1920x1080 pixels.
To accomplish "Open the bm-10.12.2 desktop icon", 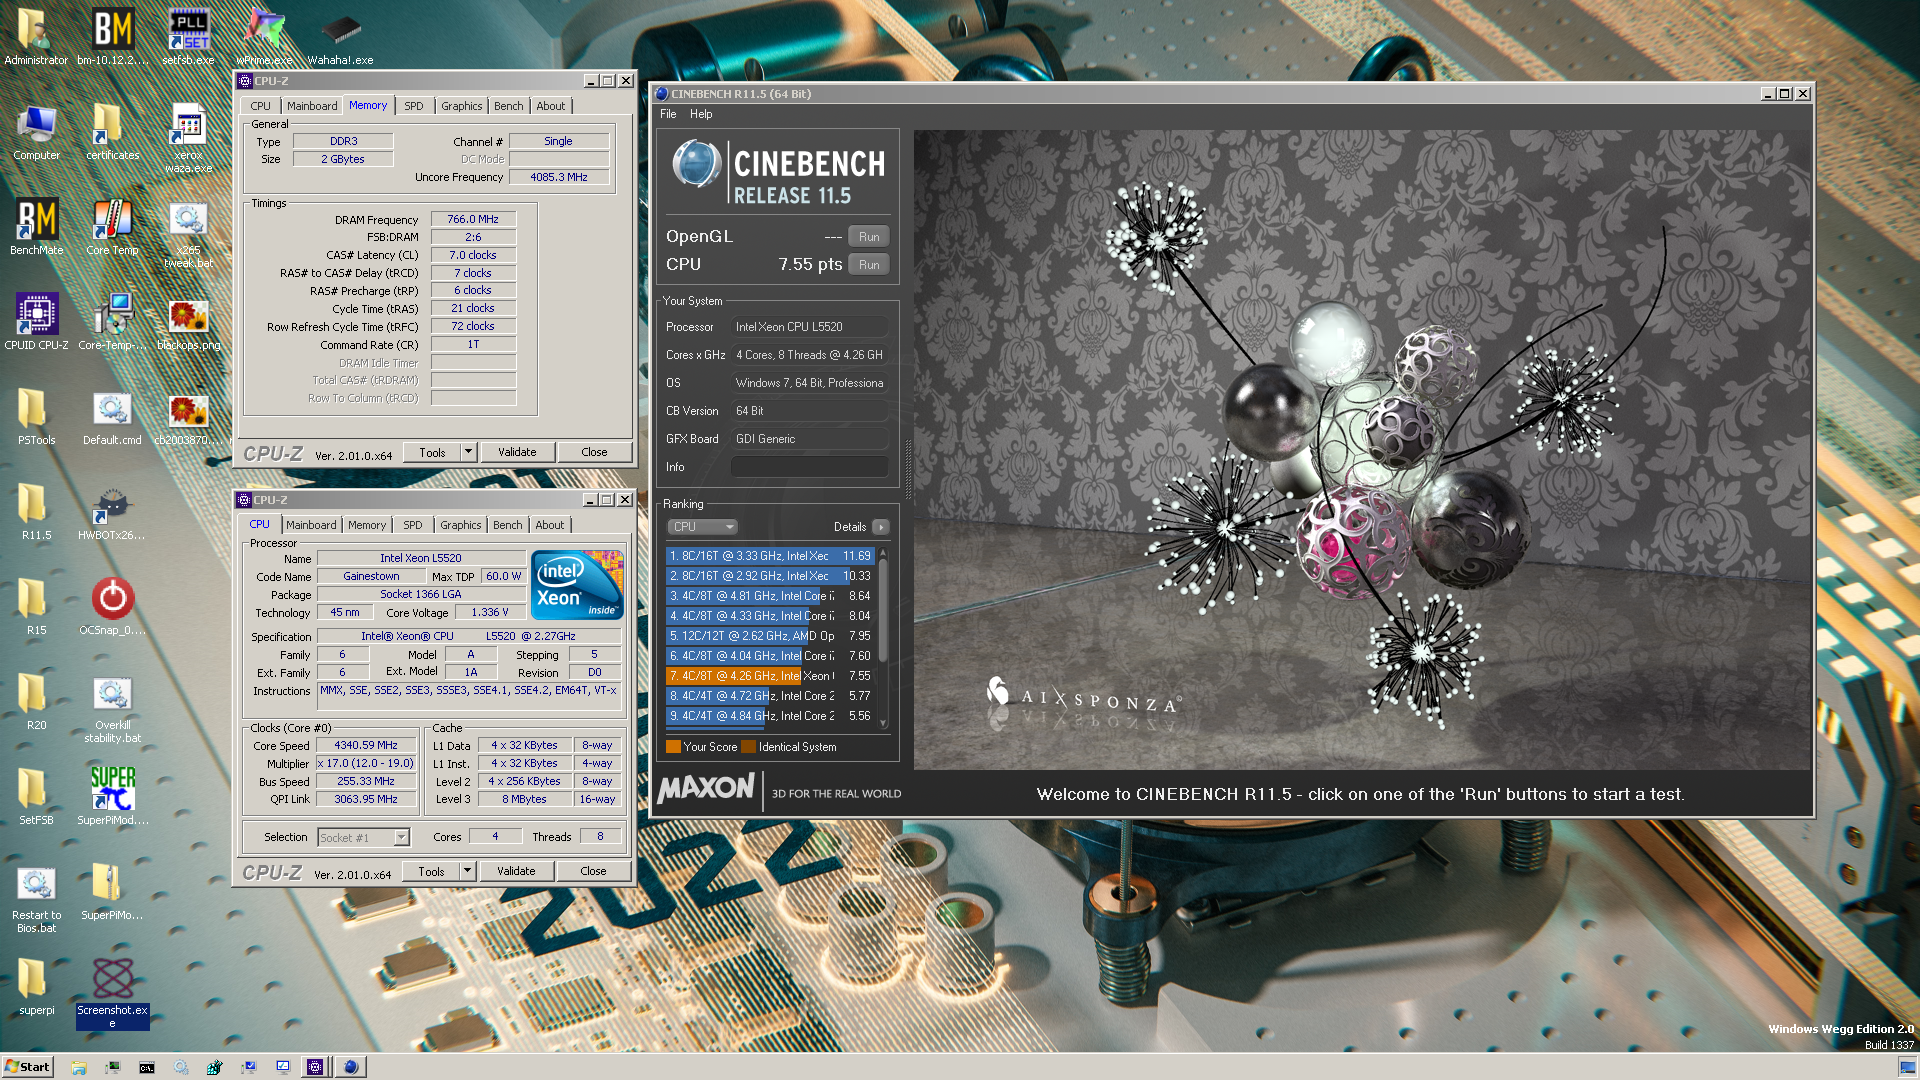I will 112,36.
